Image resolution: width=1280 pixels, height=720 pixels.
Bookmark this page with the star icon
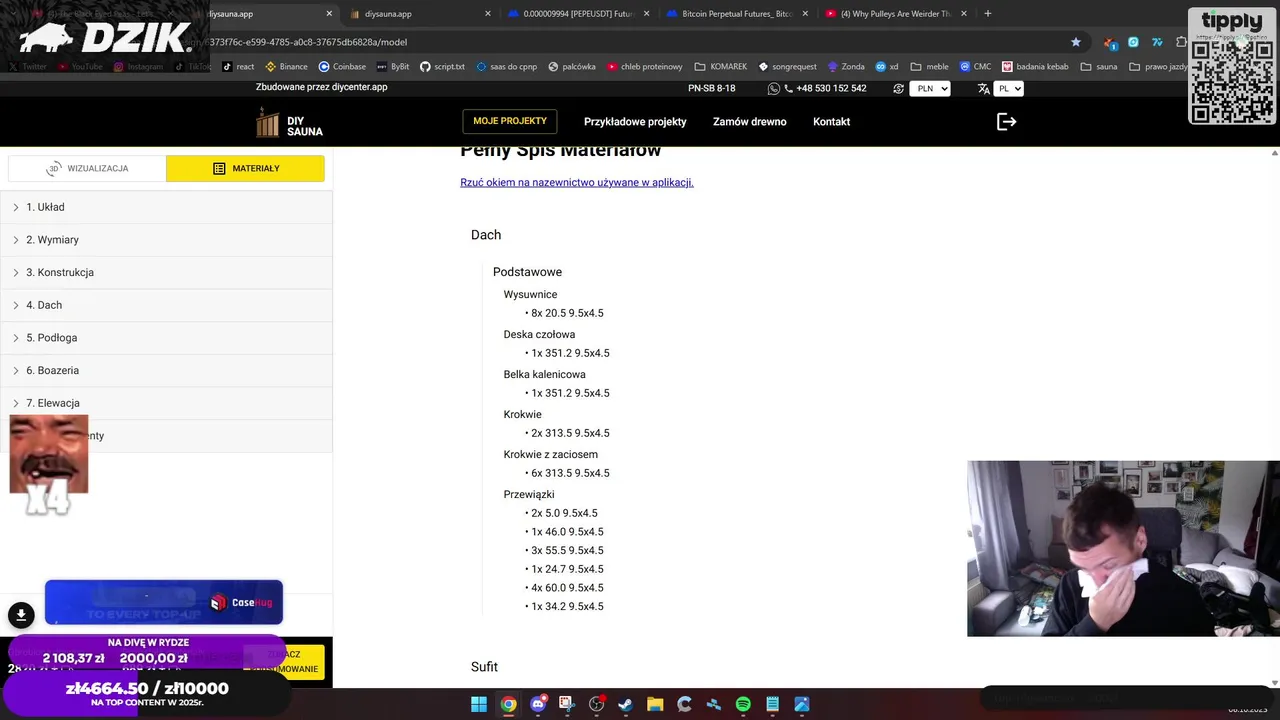click(1076, 42)
